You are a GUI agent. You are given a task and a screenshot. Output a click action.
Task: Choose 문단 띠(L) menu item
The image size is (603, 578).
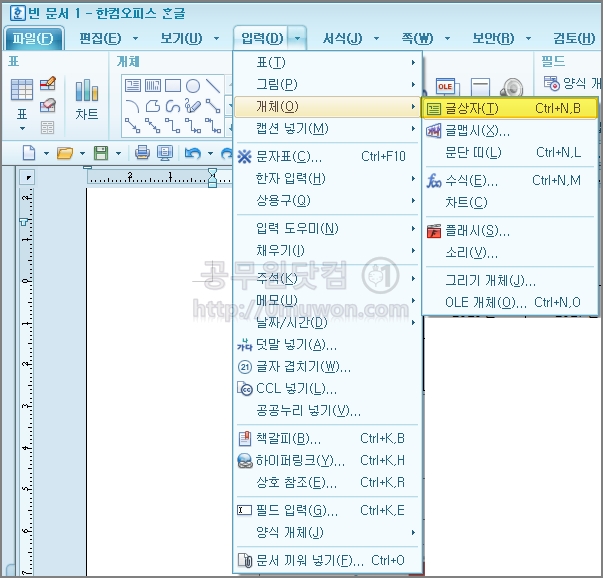[510, 153]
